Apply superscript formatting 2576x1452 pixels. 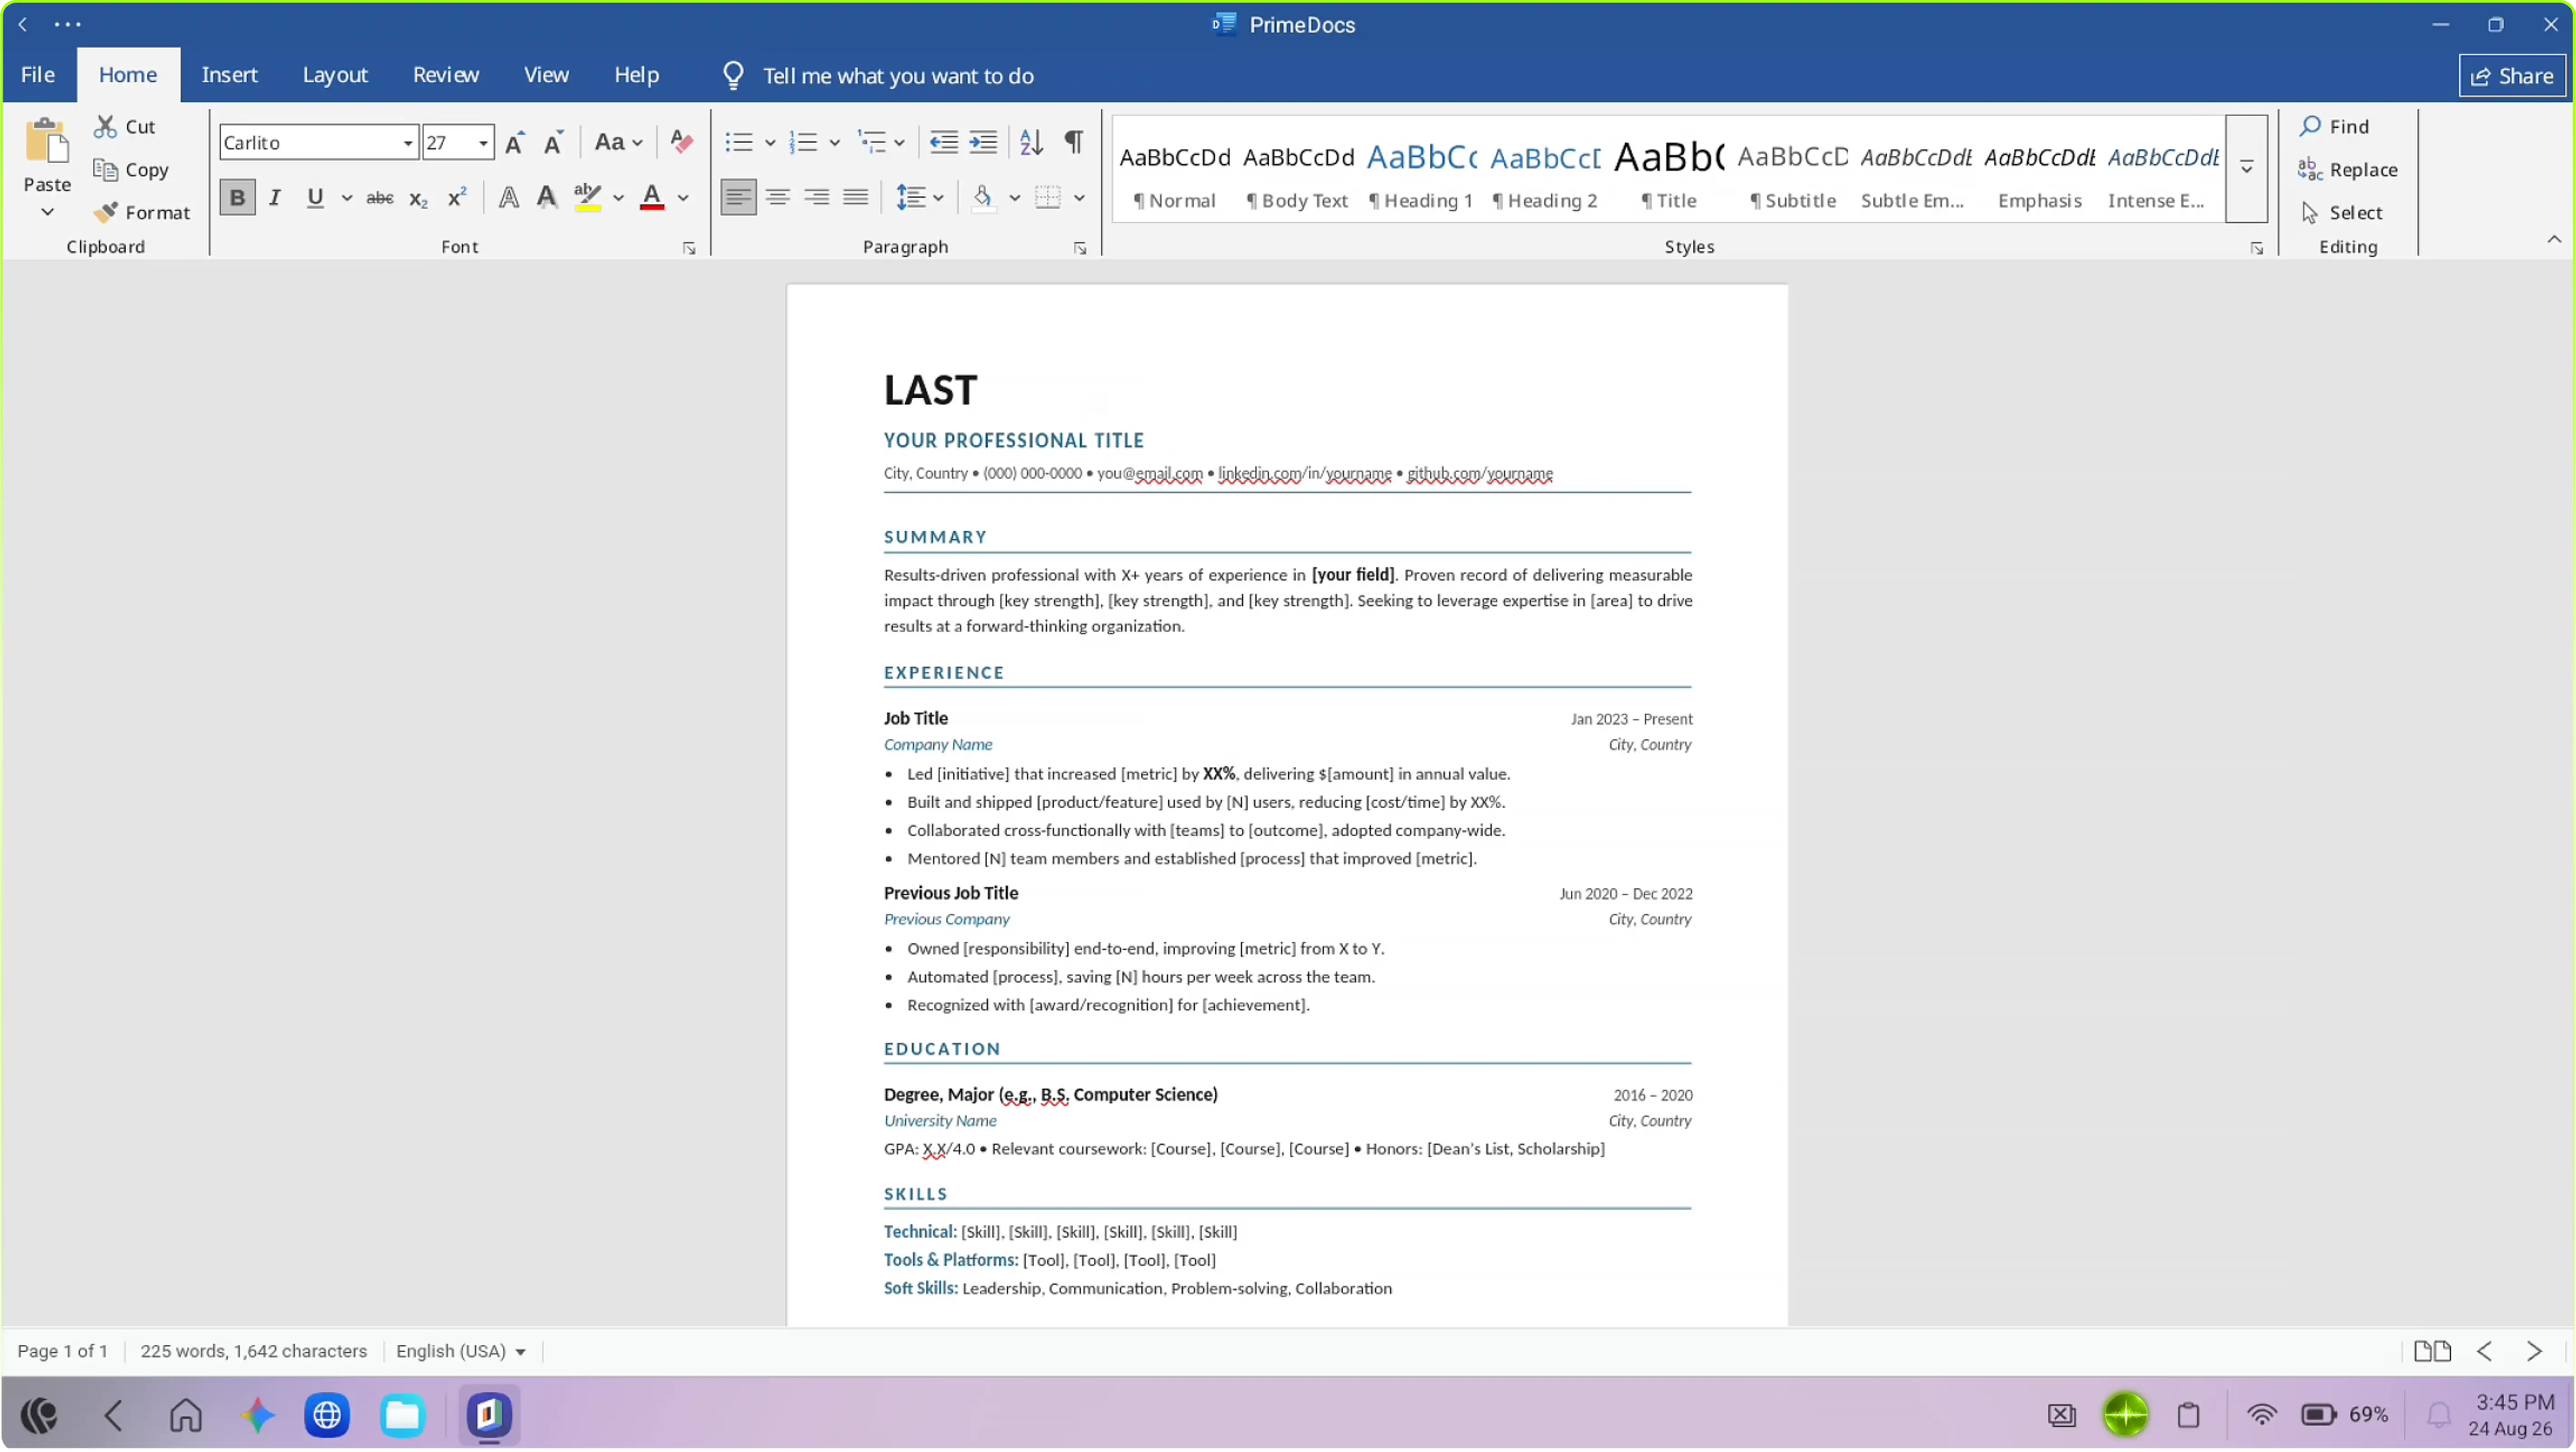pos(457,198)
